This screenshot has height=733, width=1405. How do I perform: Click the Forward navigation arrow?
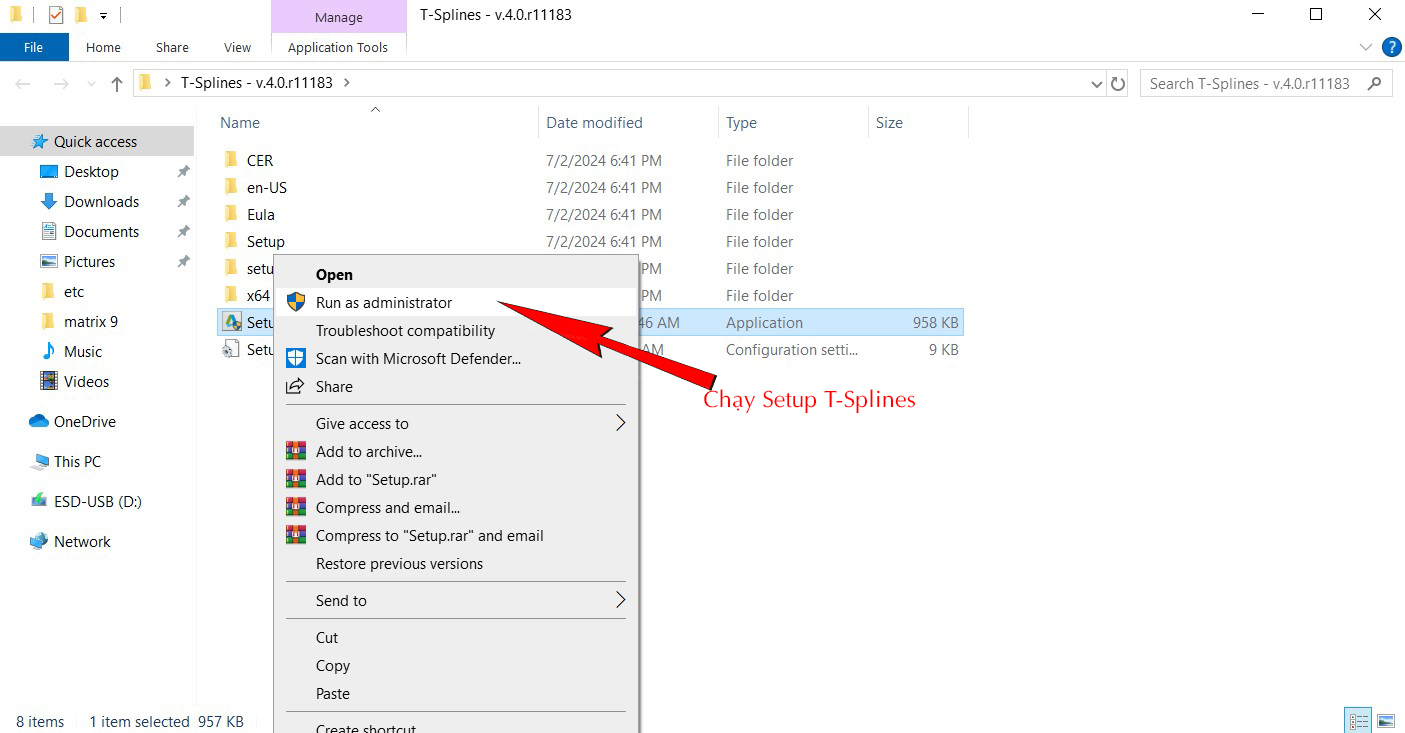[x=60, y=84]
